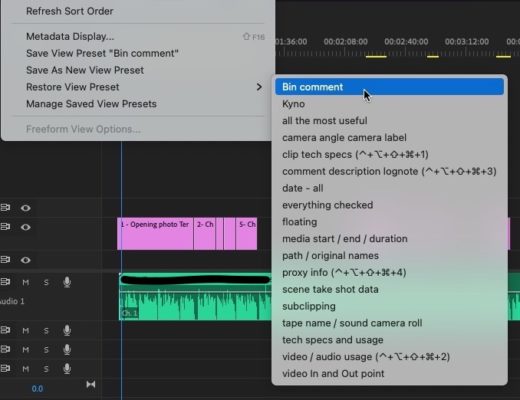Screen dimensions: 520x400
Task: Toggle sync lock on video track below pink clips
Action: coord(5,259)
